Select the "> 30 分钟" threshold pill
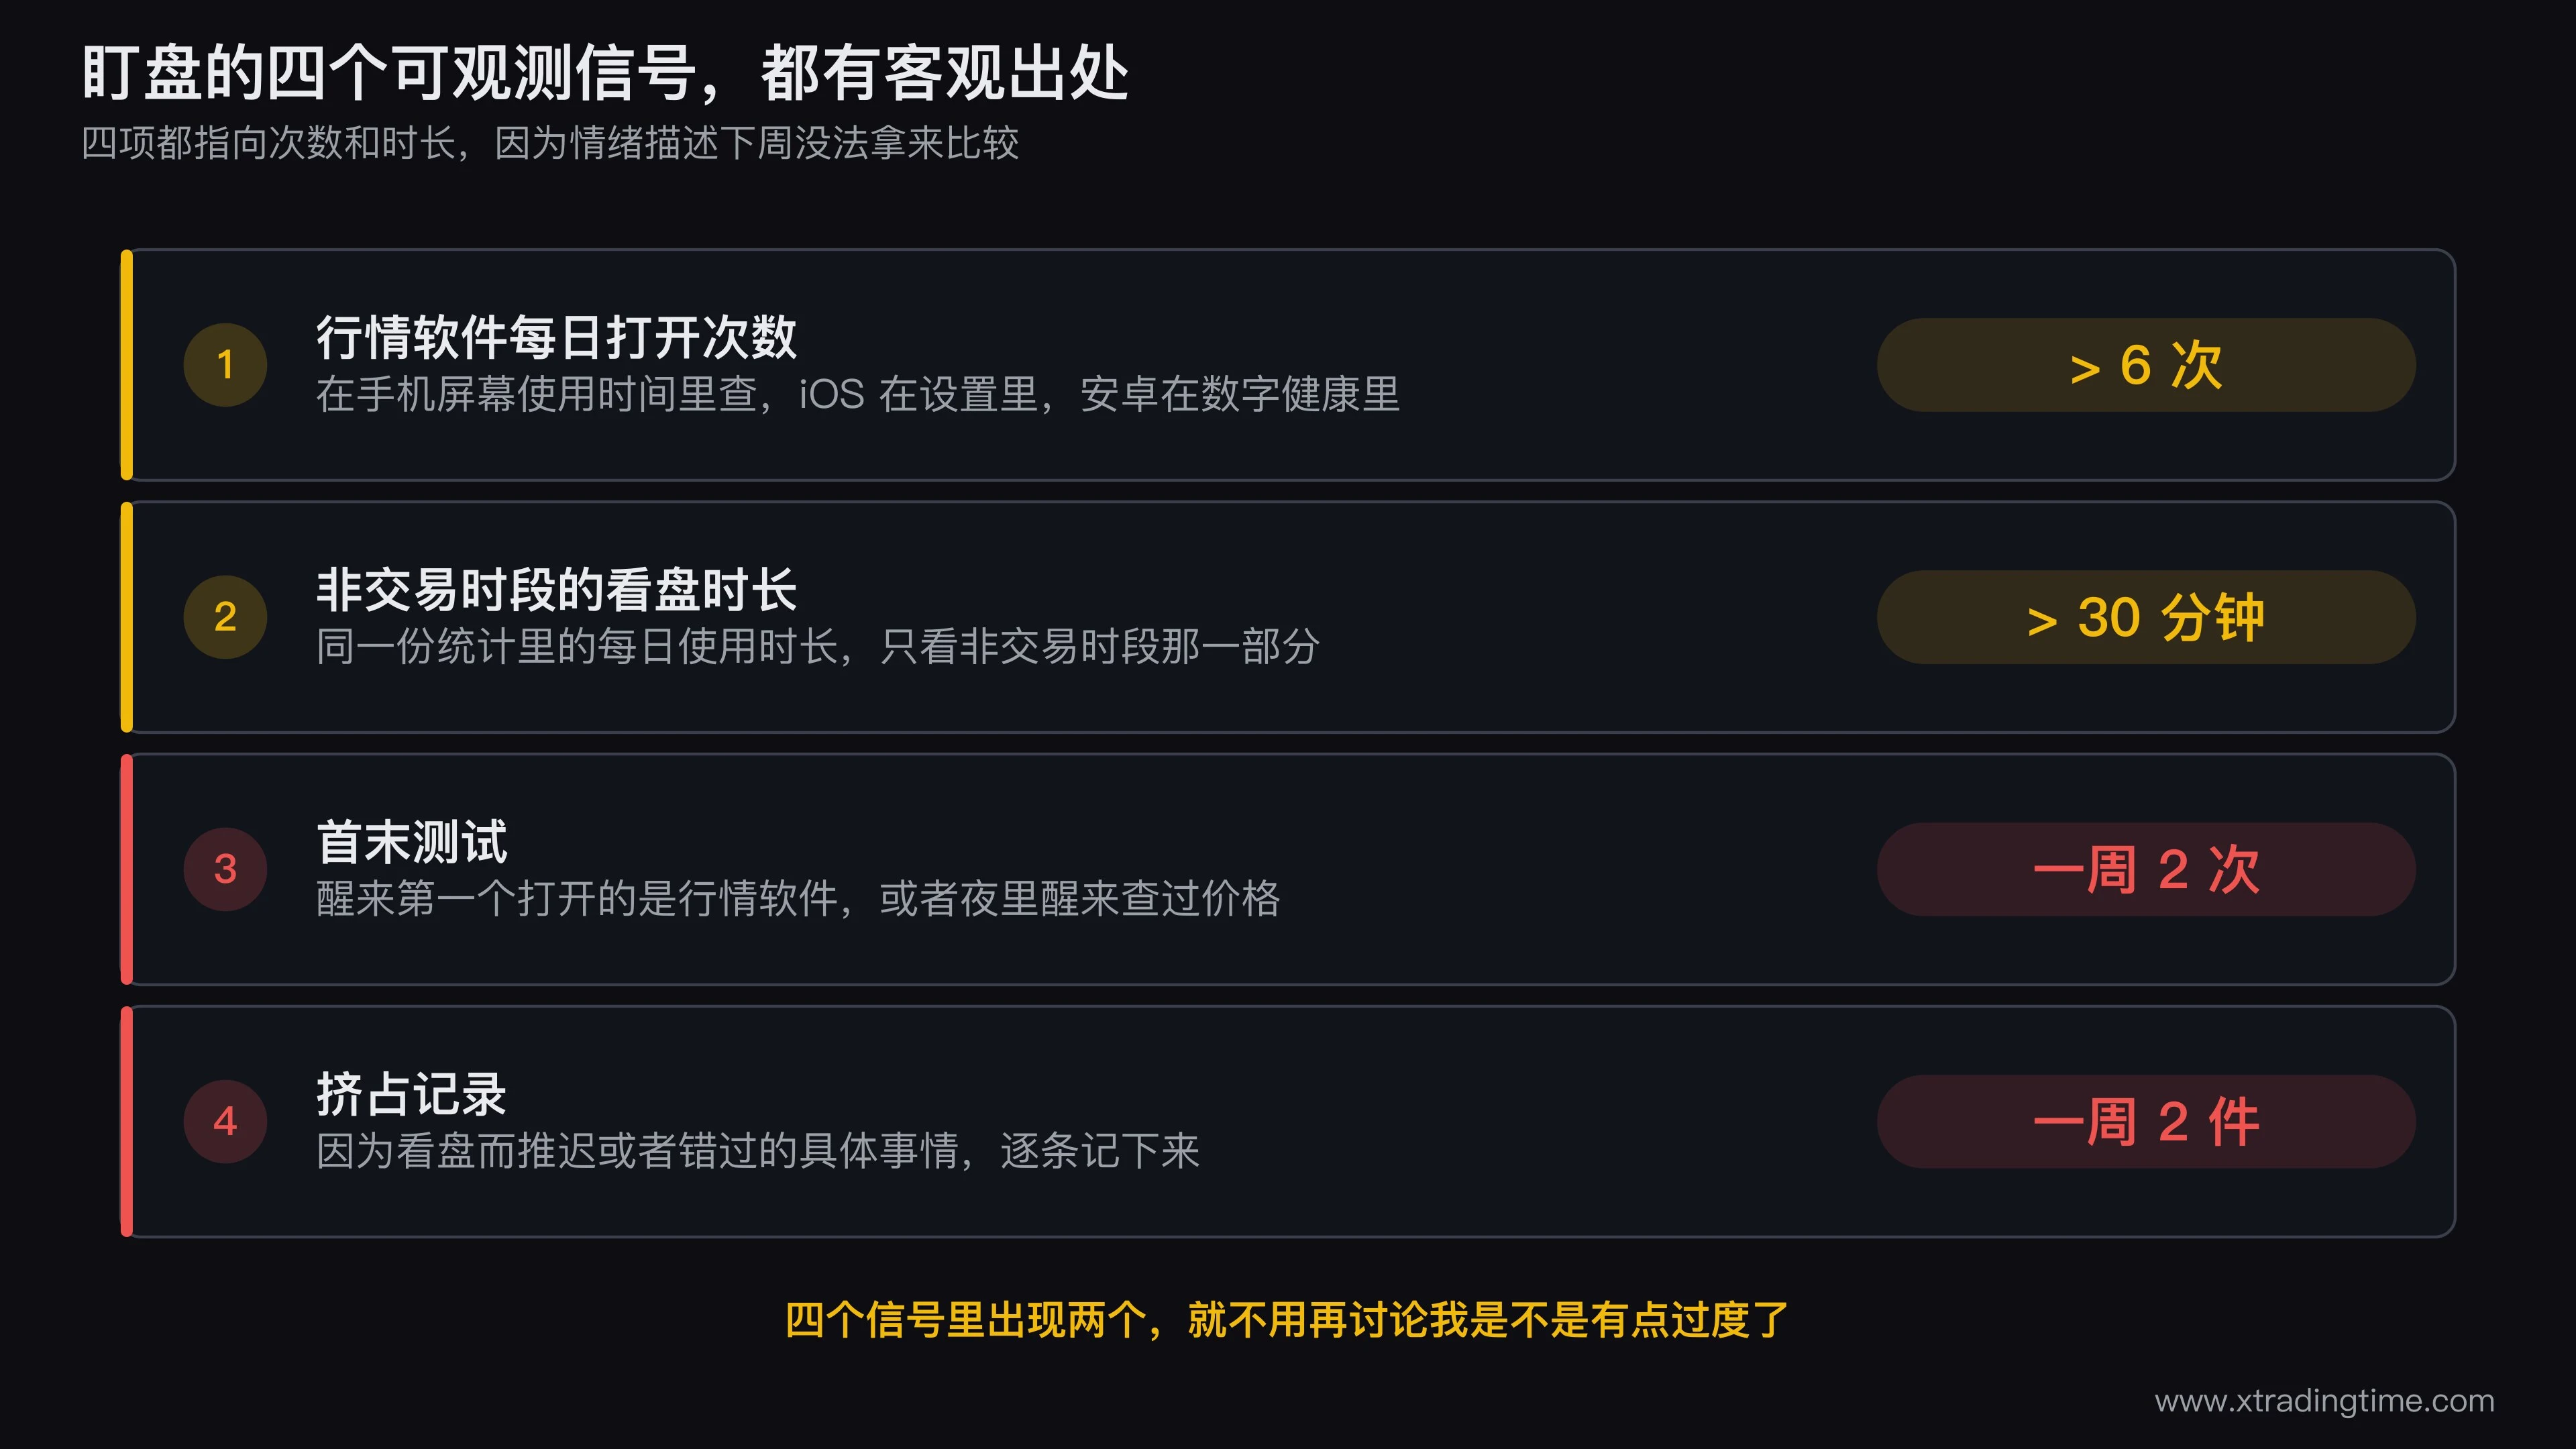 (x=2146, y=617)
